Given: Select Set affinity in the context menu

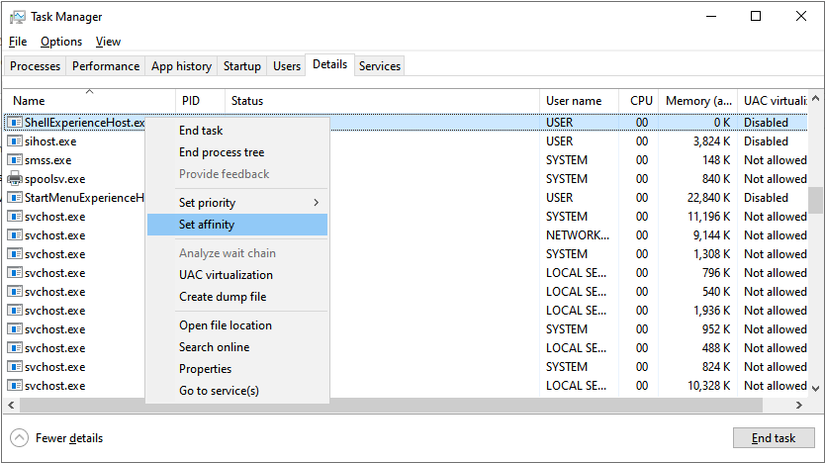Looking at the screenshot, I should click(x=237, y=225).
